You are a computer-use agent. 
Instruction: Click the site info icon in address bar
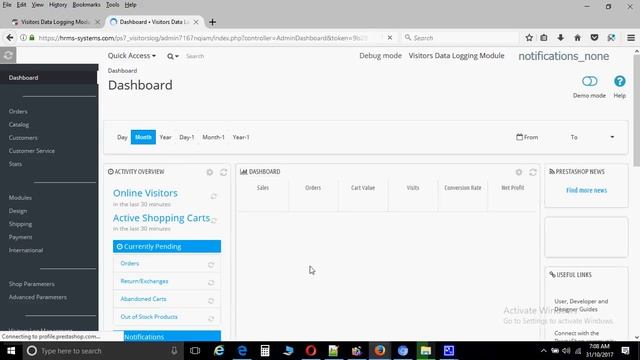pos(23,38)
